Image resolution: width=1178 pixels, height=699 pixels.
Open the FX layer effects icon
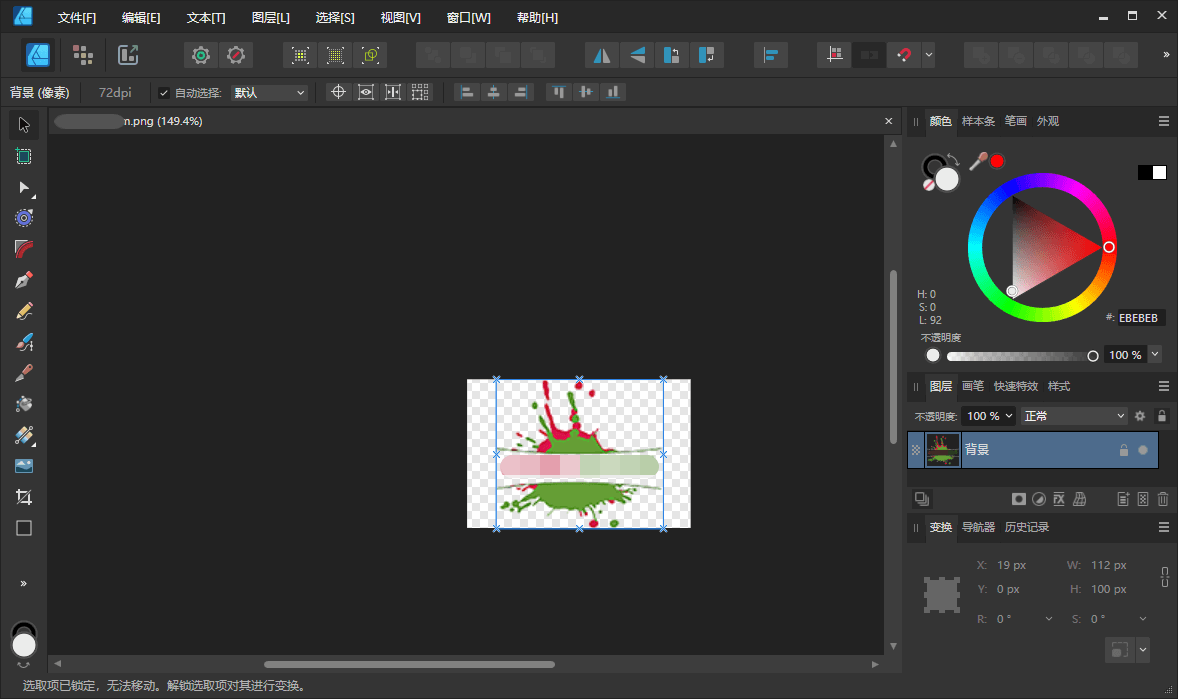[x=1058, y=498]
